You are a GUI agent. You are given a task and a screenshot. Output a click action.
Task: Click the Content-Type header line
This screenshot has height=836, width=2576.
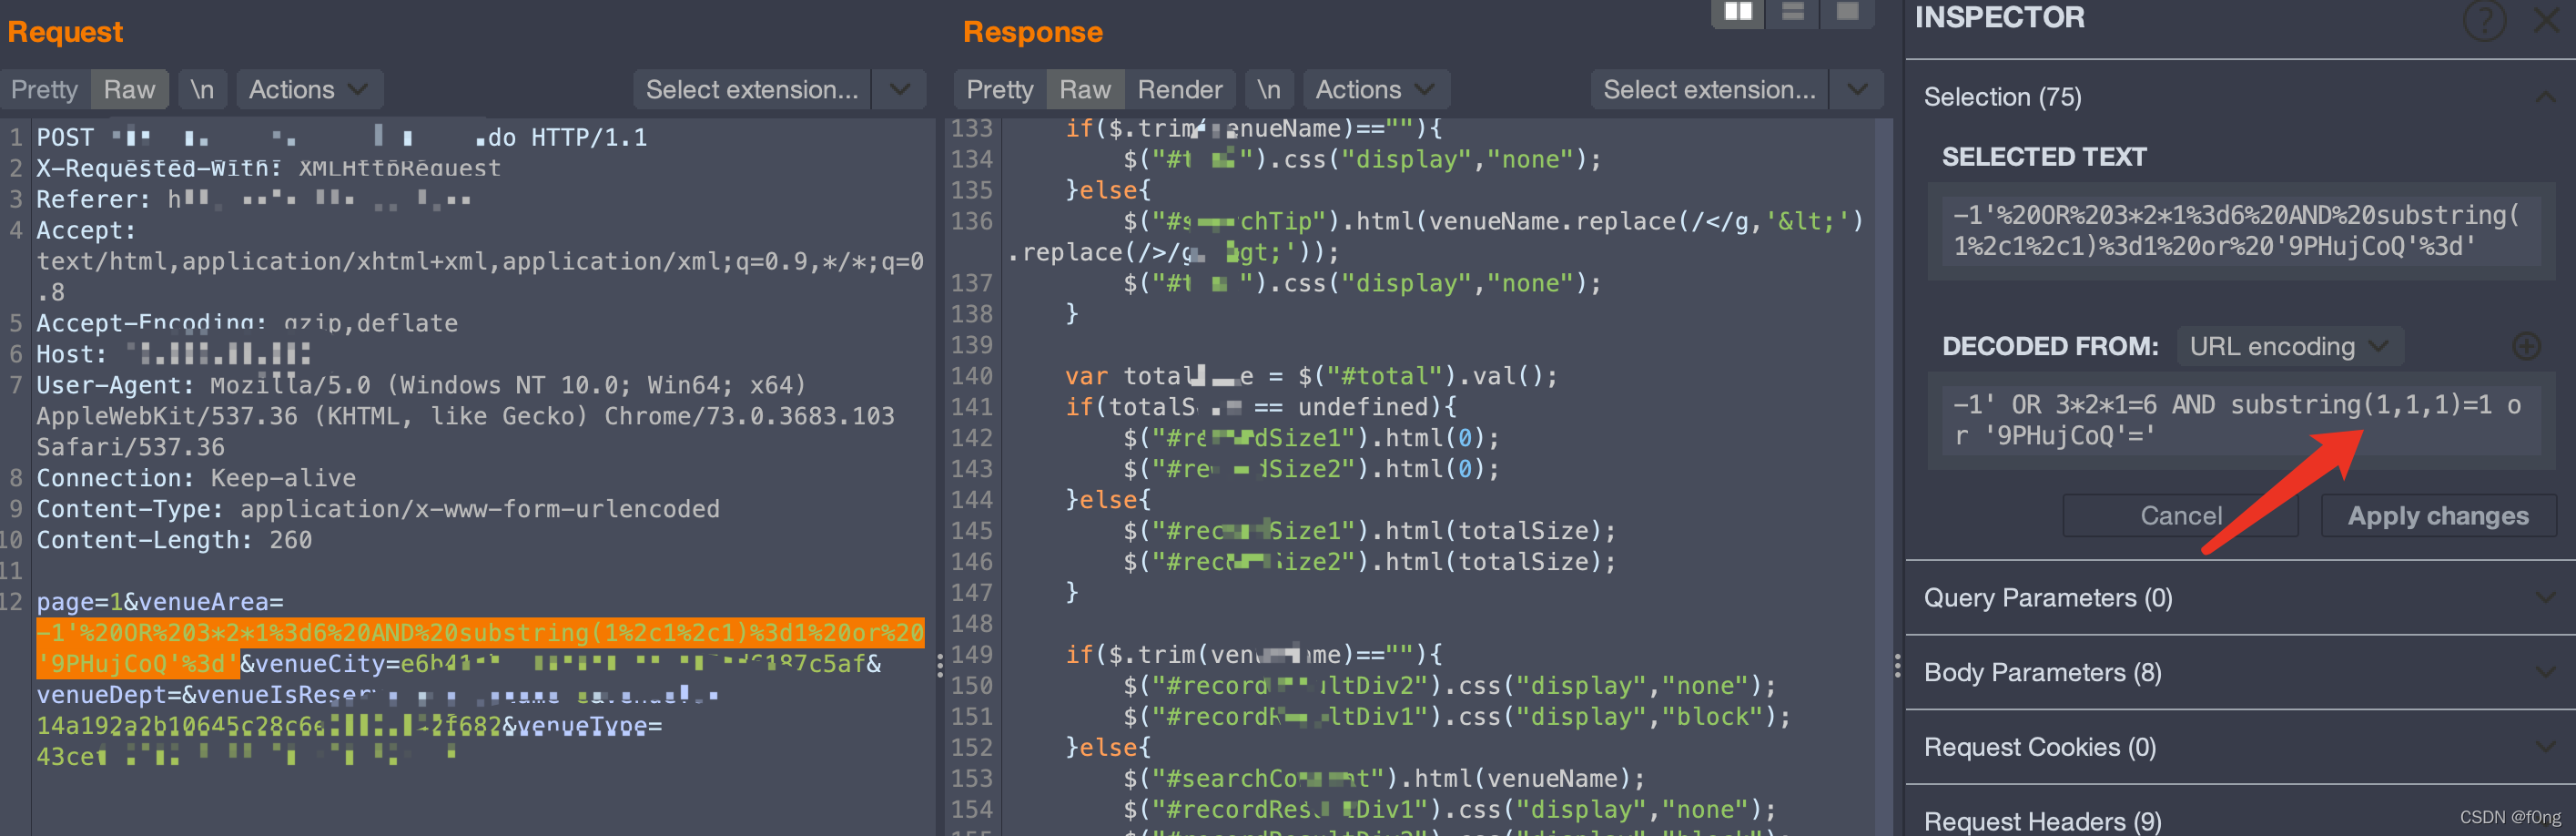pos(378,509)
